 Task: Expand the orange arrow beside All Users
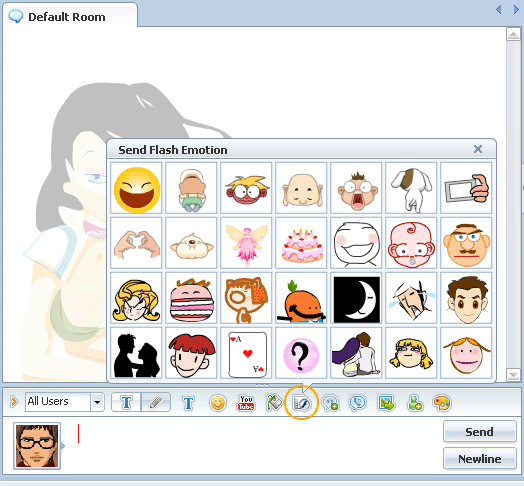[14, 401]
